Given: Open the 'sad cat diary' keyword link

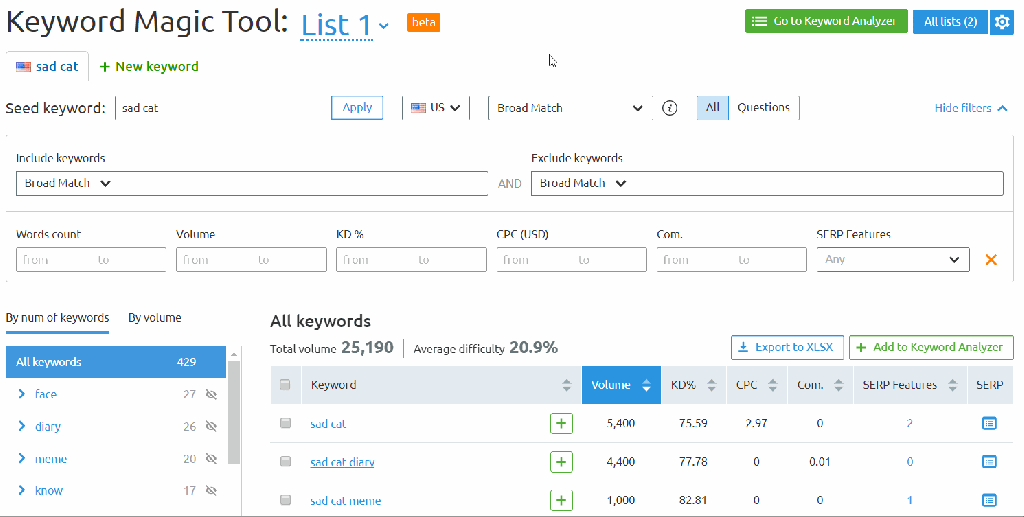Looking at the screenshot, I should click(x=342, y=462).
